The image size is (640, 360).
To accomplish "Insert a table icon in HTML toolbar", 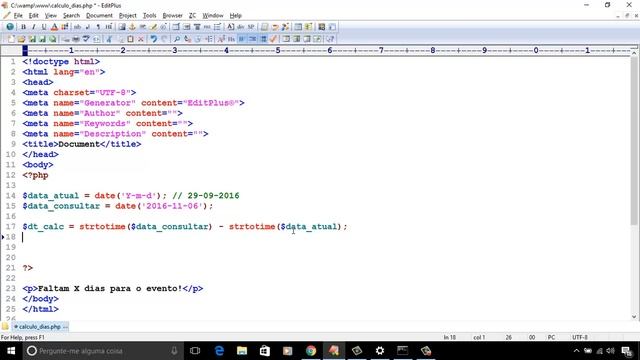I will coord(176,27).
